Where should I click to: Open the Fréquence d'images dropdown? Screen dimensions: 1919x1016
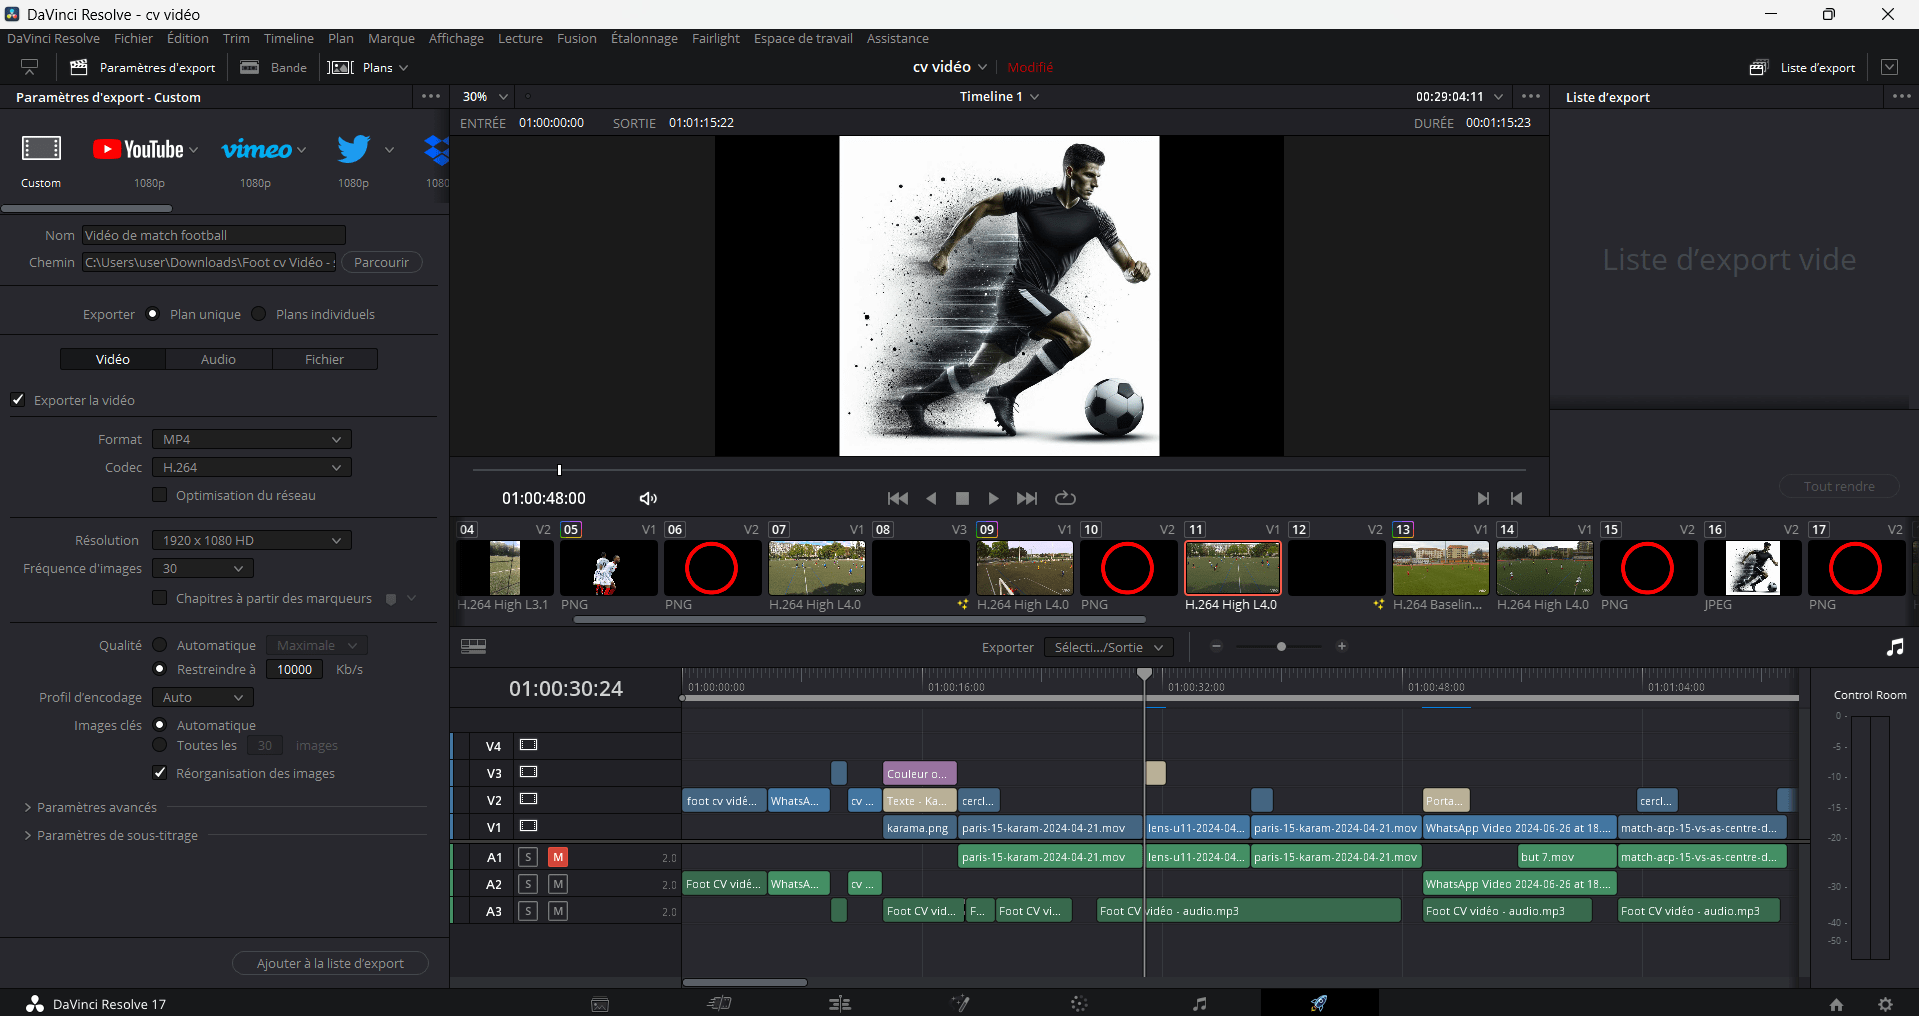[201, 568]
